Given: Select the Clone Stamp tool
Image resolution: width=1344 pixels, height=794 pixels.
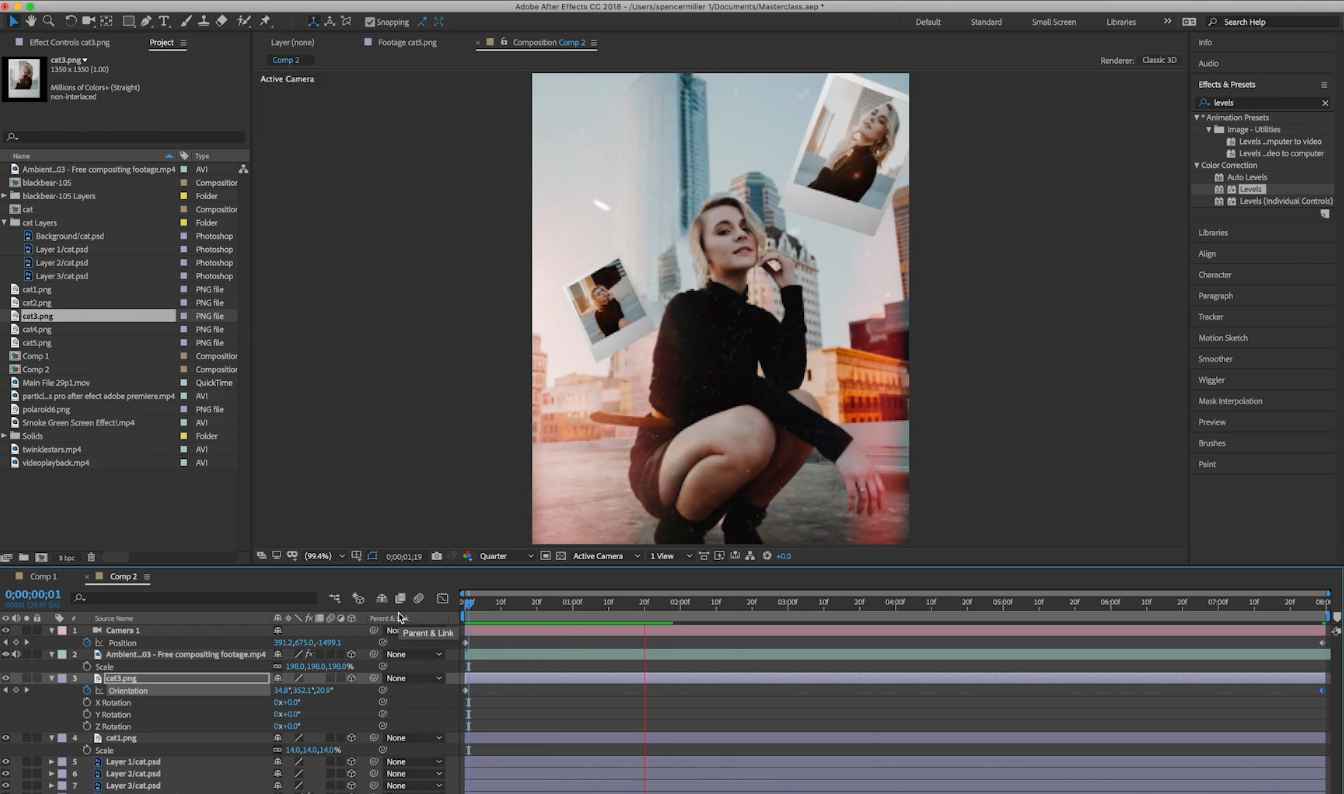Looking at the screenshot, I should (203, 21).
